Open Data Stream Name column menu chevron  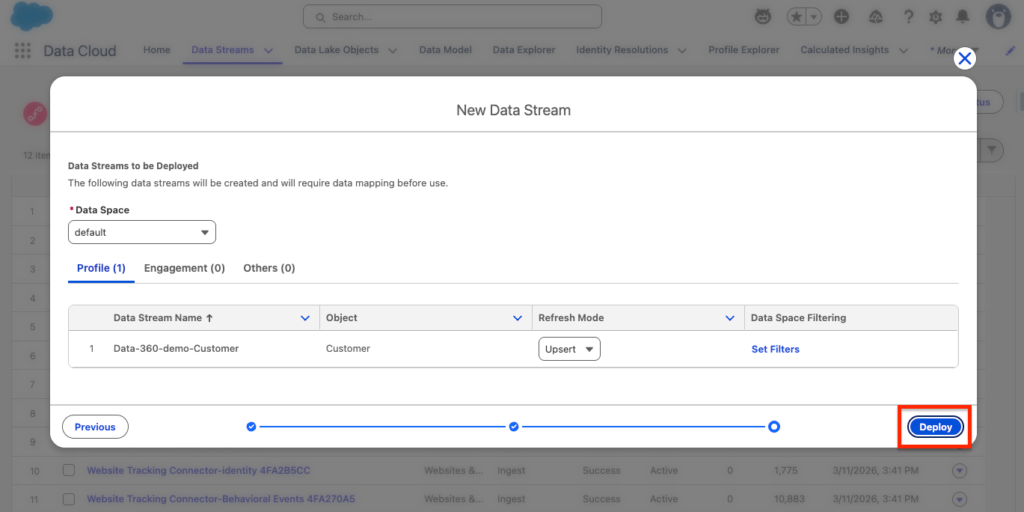click(305, 318)
